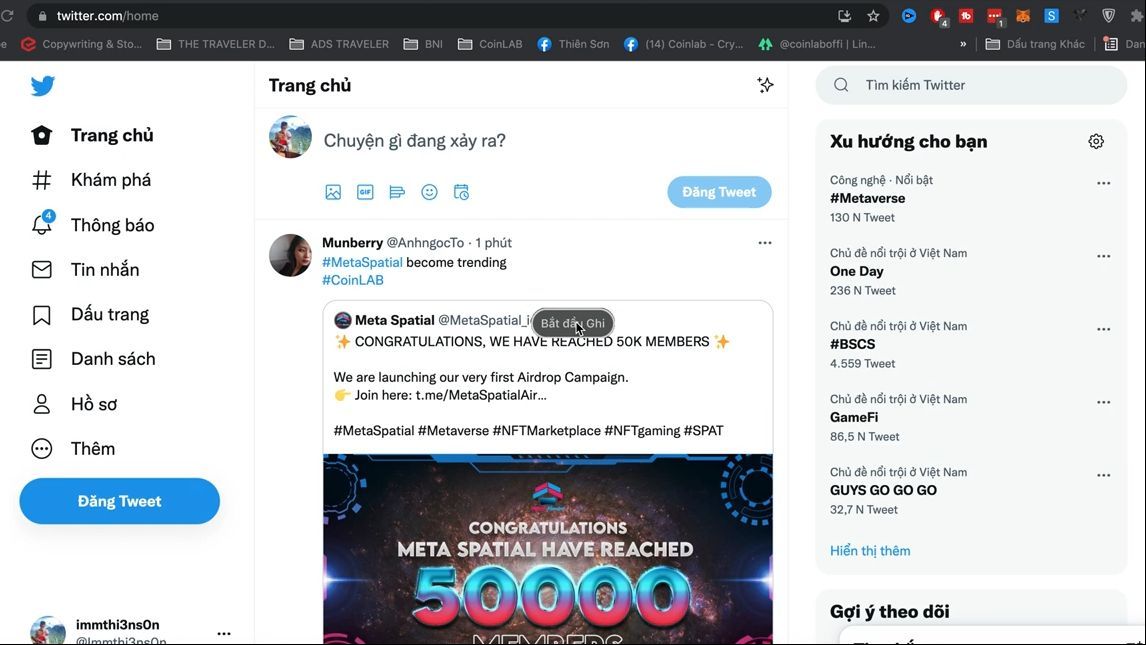Open the #BSCS trend

tap(852, 344)
